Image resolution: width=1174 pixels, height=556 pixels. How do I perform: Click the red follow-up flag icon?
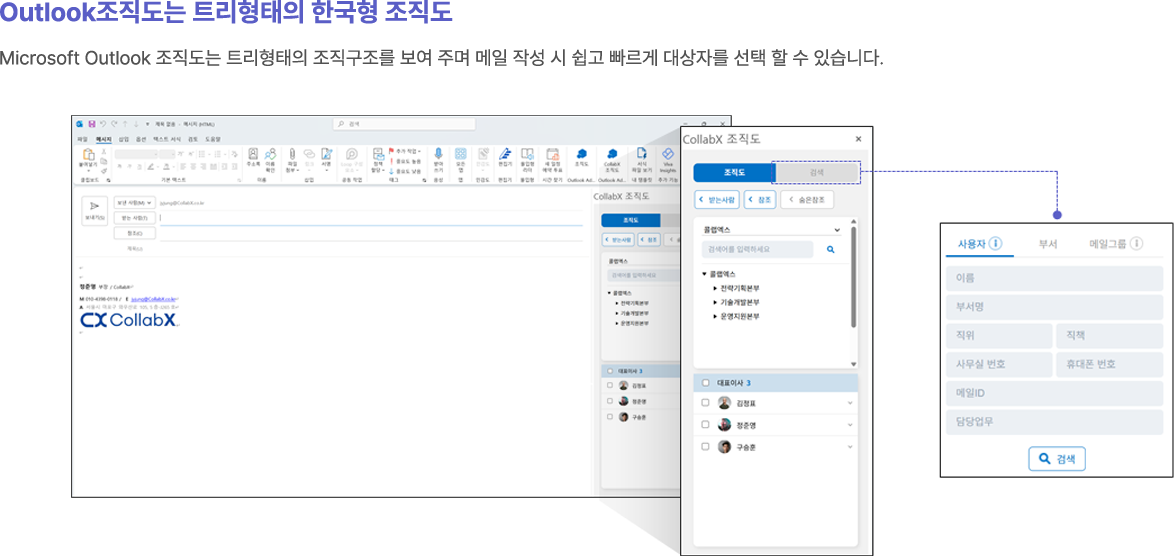click(x=392, y=150)
